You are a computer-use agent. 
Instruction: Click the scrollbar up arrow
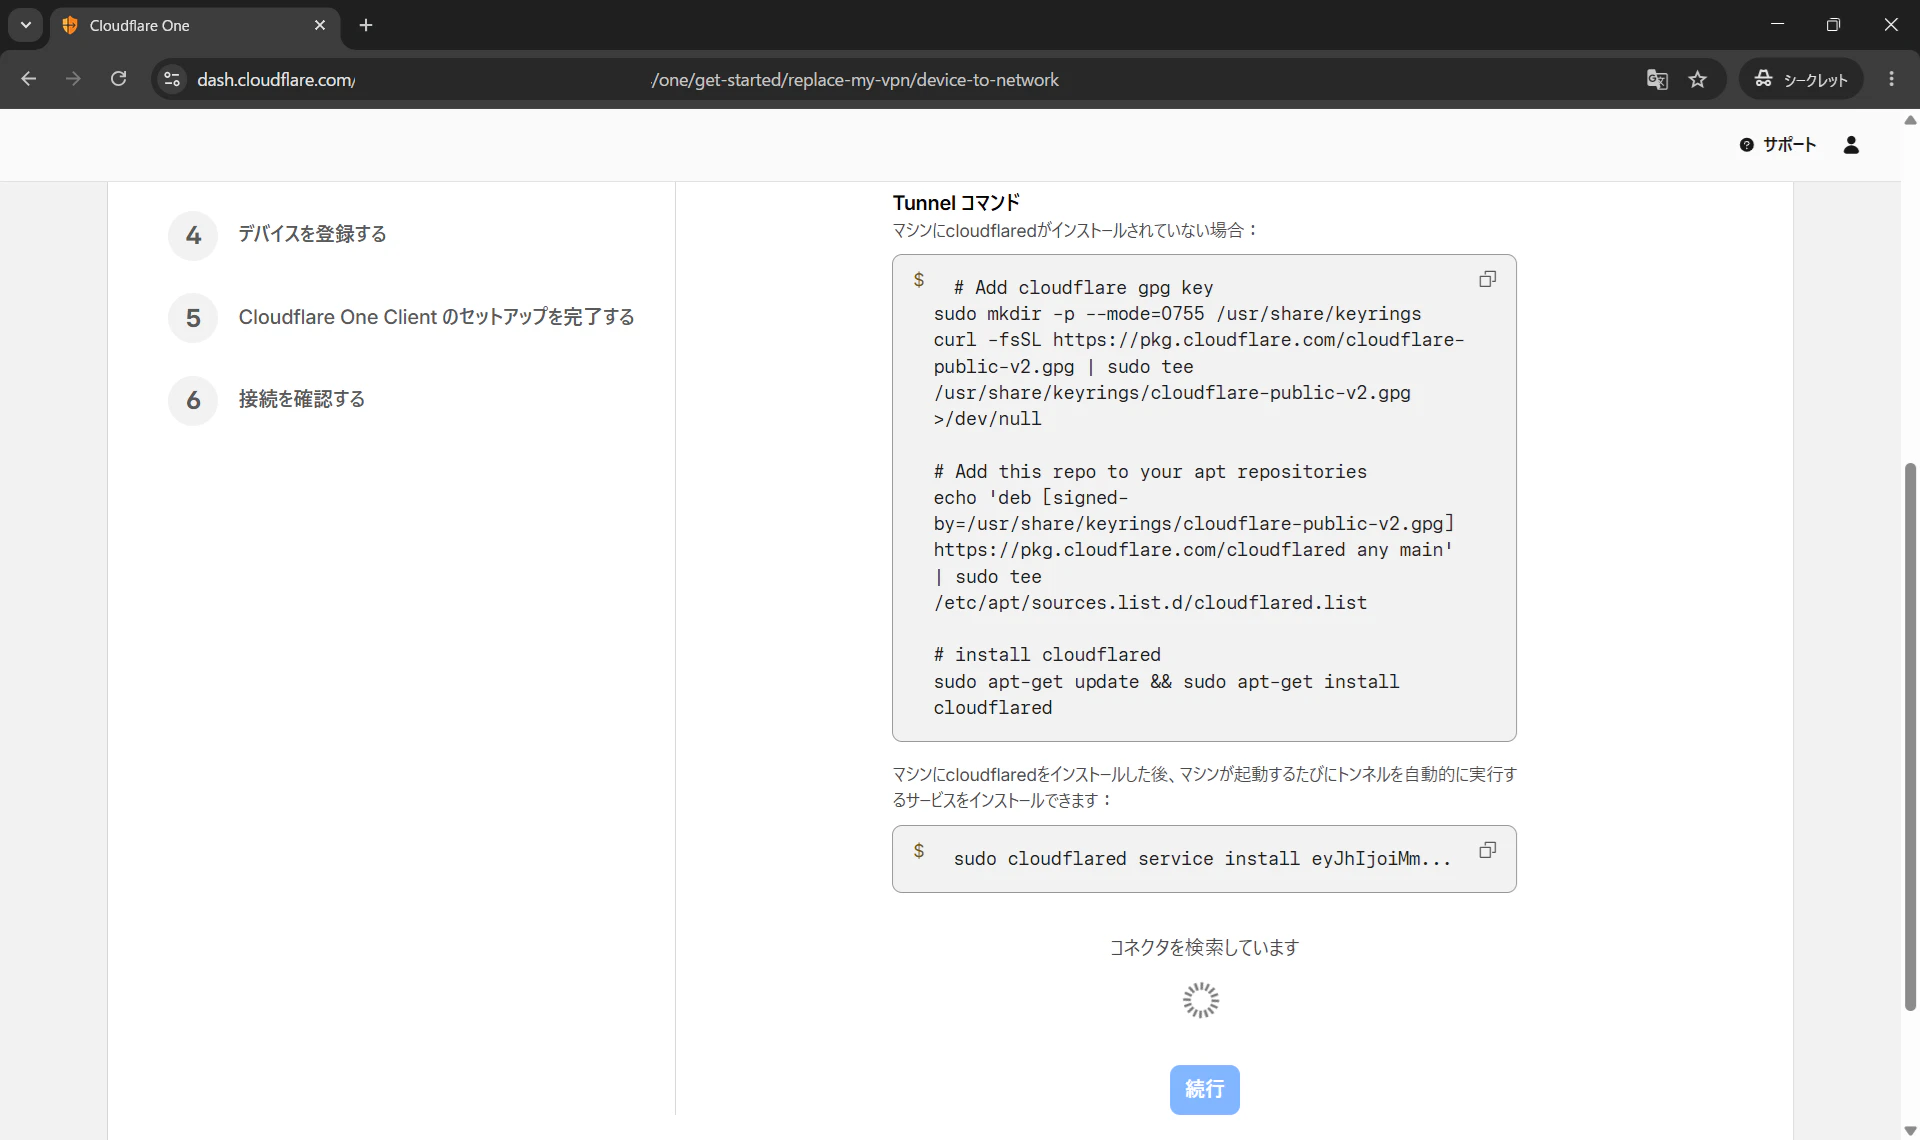(x=1910, y=119)
